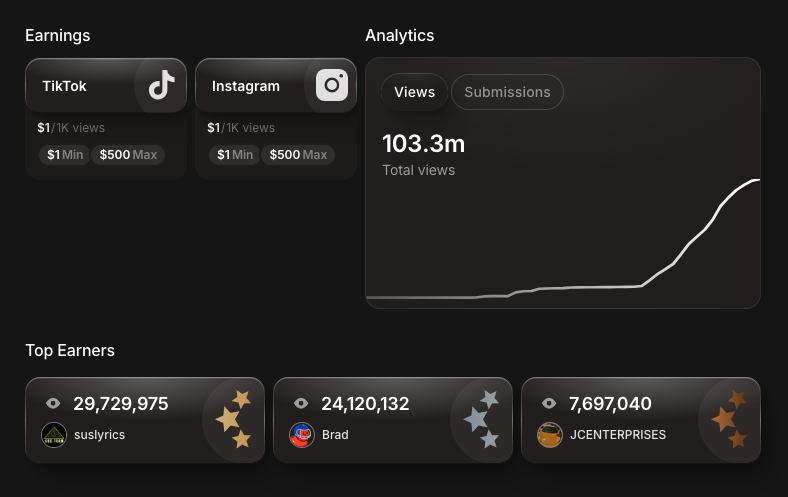Switch to the Views analytics tab
This screenshot has width=788, height=497.
point(415,92)
